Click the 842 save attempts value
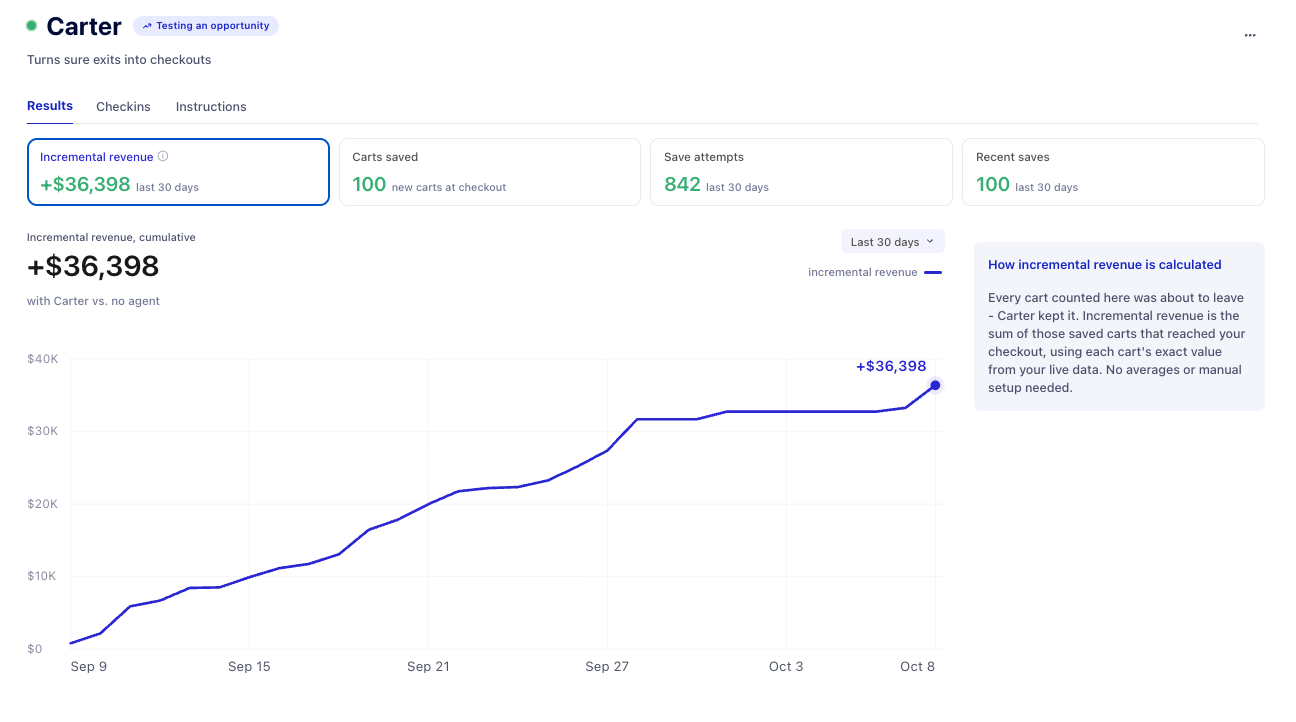Image resolution: width=1296 pixels, height=722 pixels. pos(682,184)
